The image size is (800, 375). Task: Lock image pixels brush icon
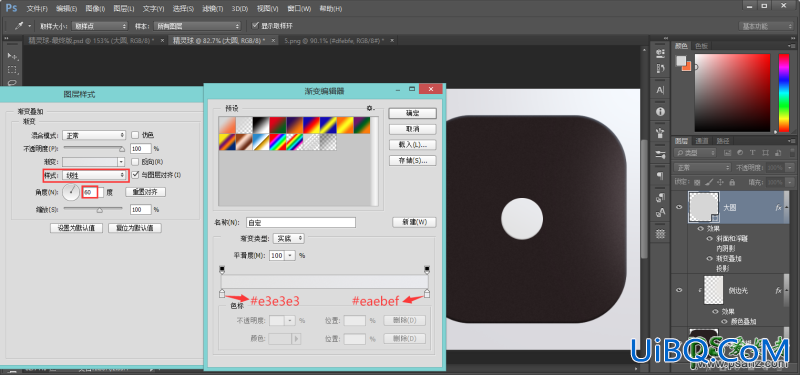coord(709,182)
